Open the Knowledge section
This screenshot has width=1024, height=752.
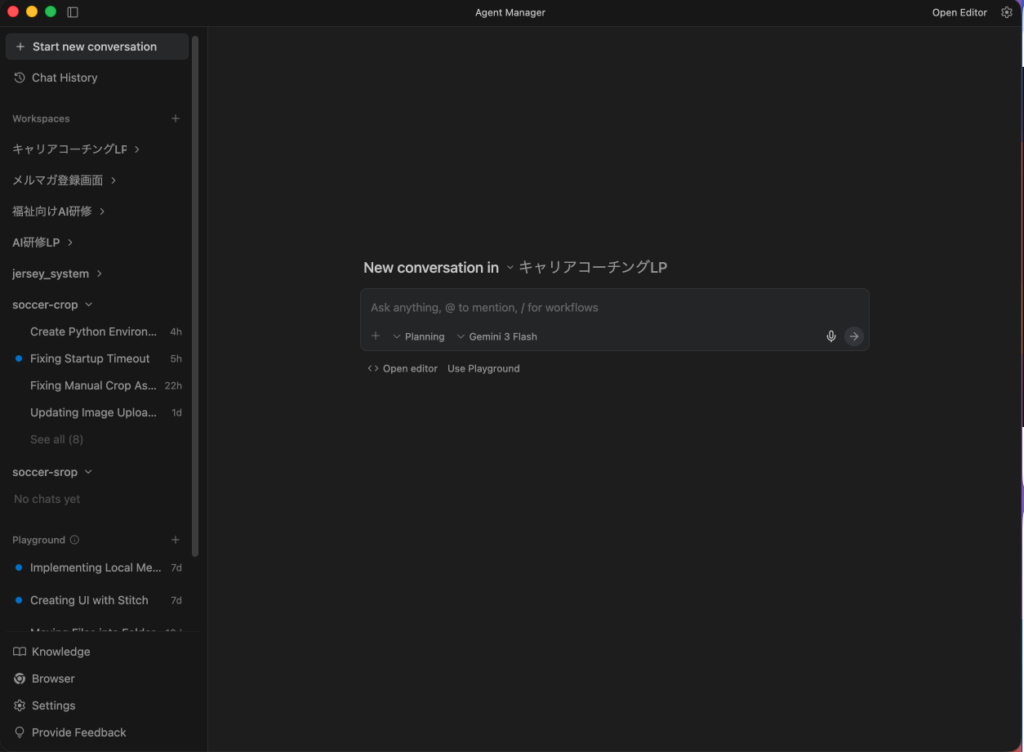(x=60, y=651)
